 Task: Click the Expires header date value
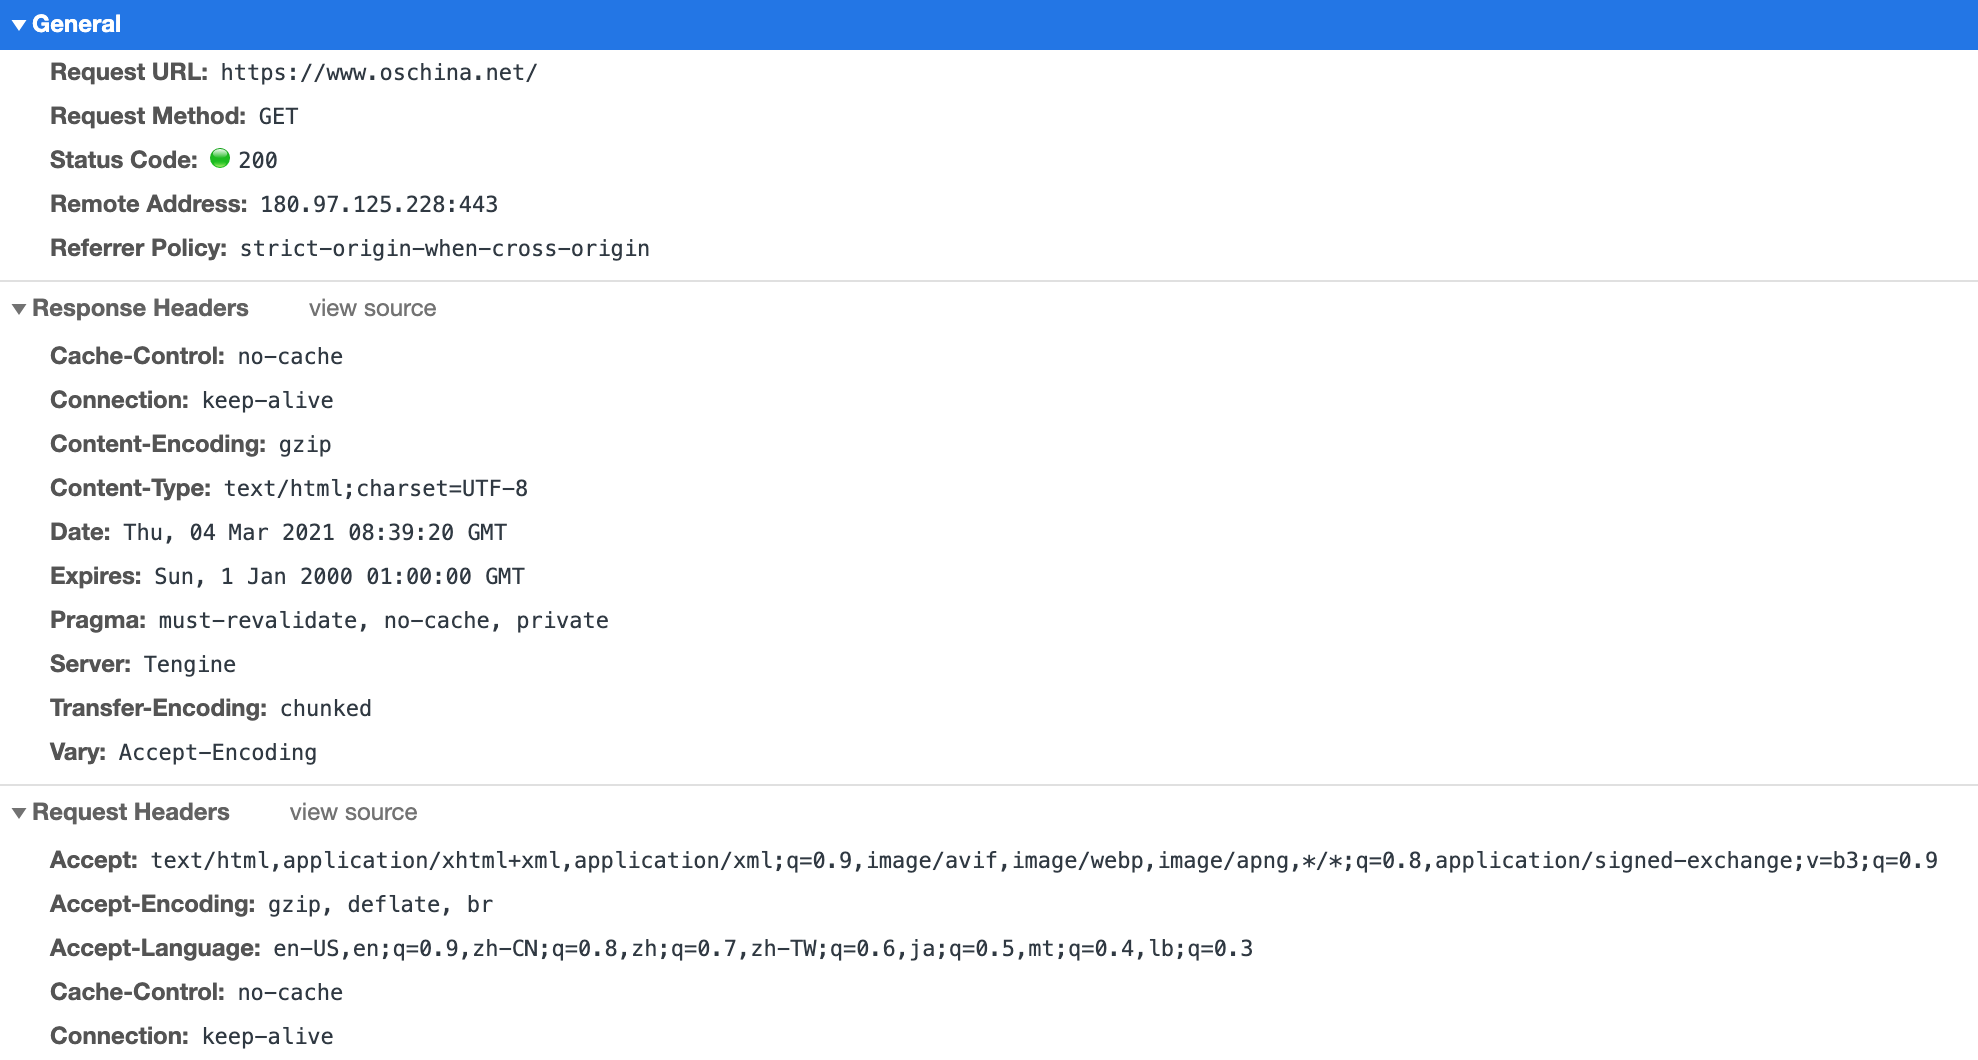(339, 576)
